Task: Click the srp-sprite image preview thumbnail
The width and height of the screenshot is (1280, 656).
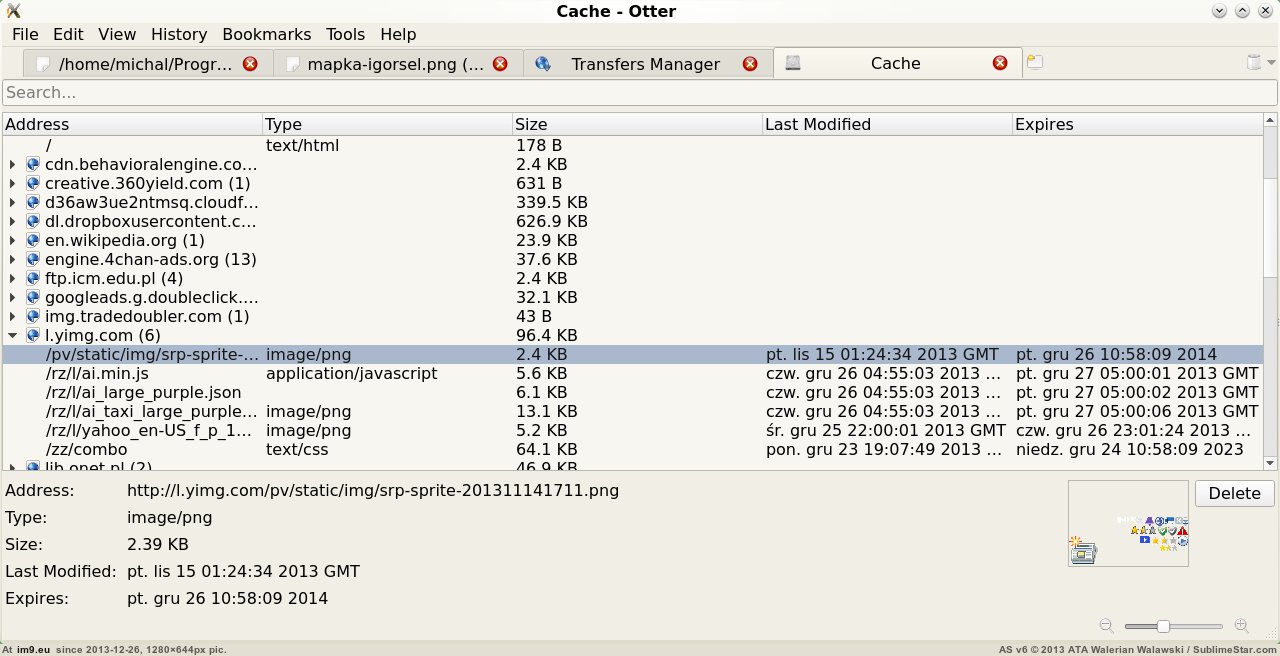Action: [x=1128, y=524]
